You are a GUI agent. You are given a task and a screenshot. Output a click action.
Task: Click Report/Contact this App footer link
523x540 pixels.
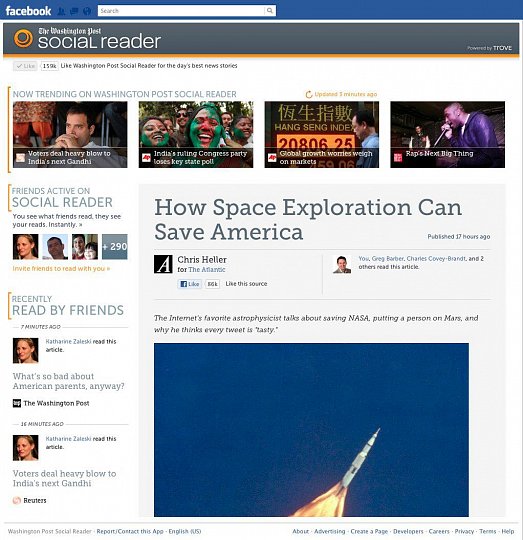click(x=130, y=531)
